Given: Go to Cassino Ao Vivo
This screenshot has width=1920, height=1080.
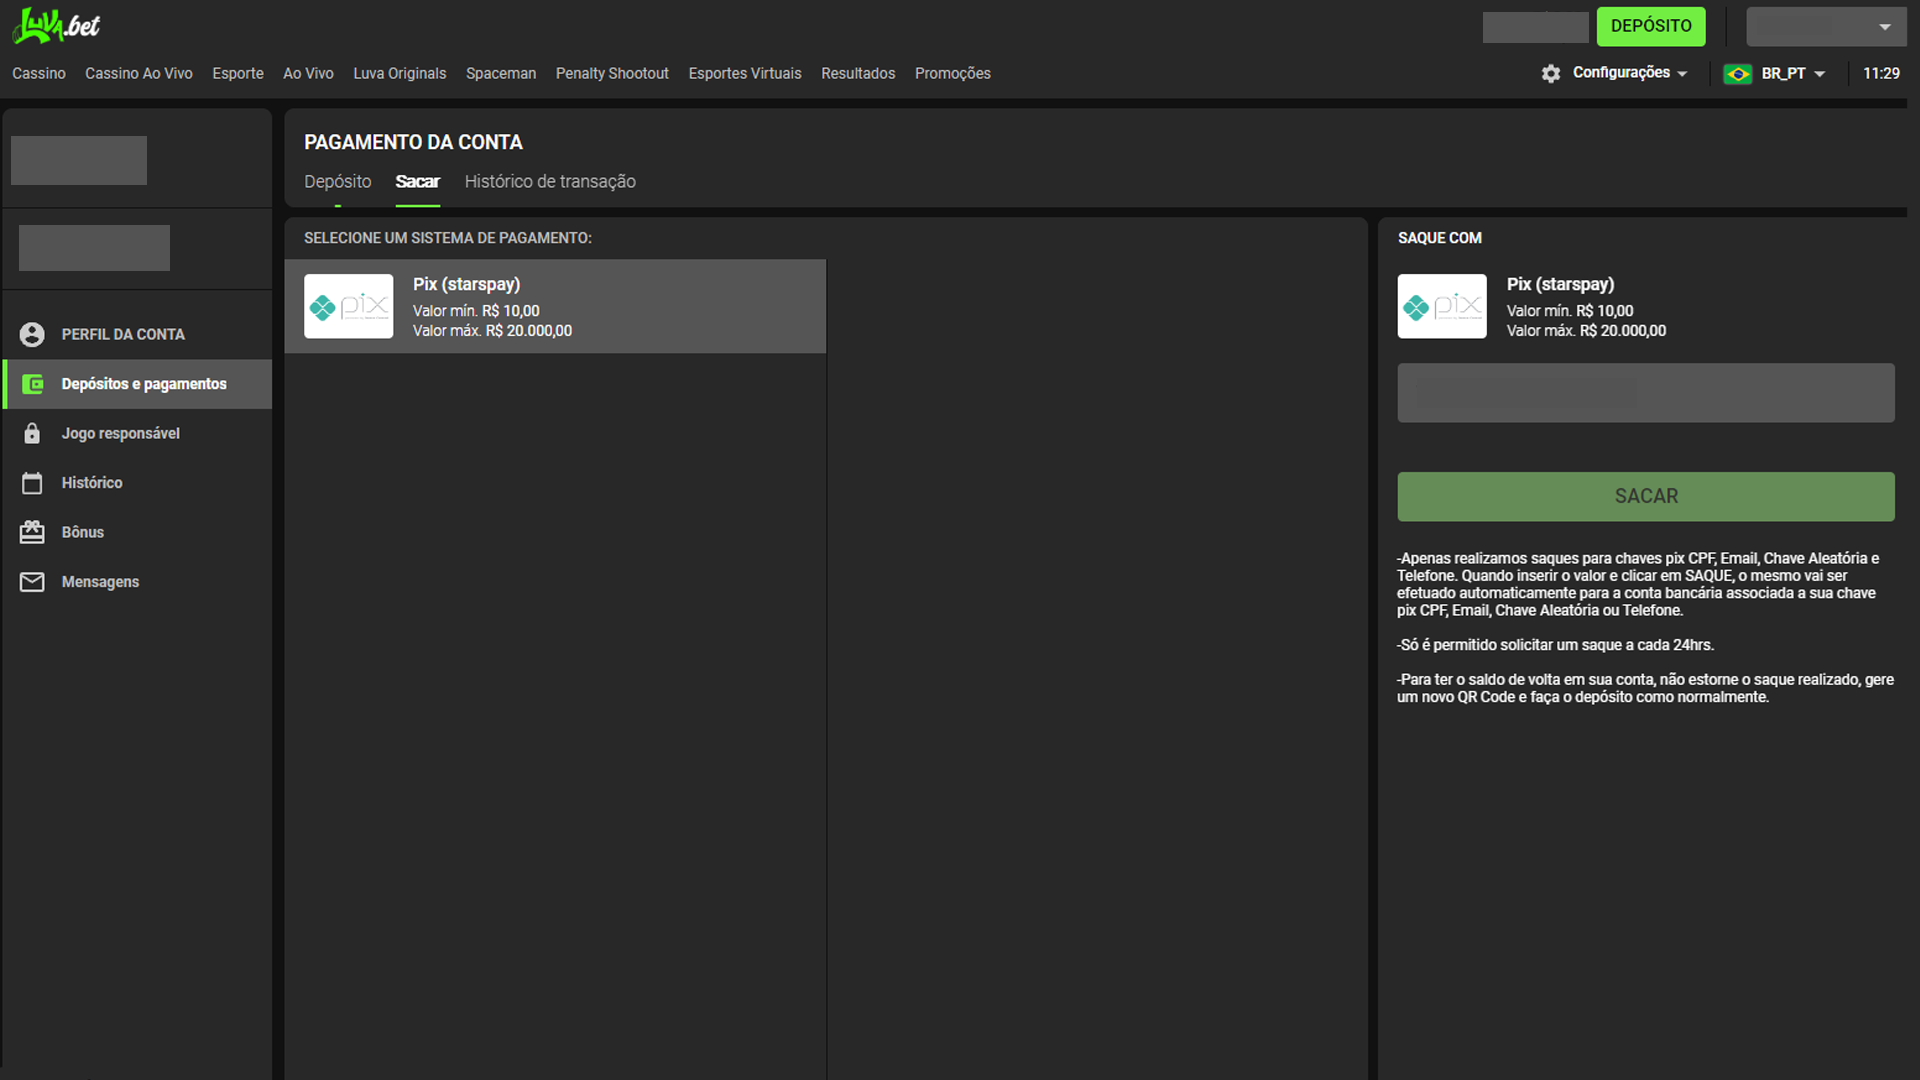Looking at the screenshot, I should click(139, 74).
